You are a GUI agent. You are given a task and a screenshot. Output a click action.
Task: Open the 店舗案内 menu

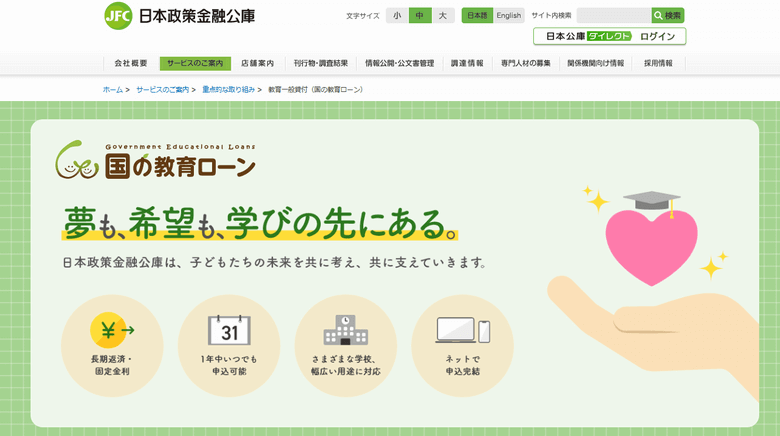click(257, 63)
